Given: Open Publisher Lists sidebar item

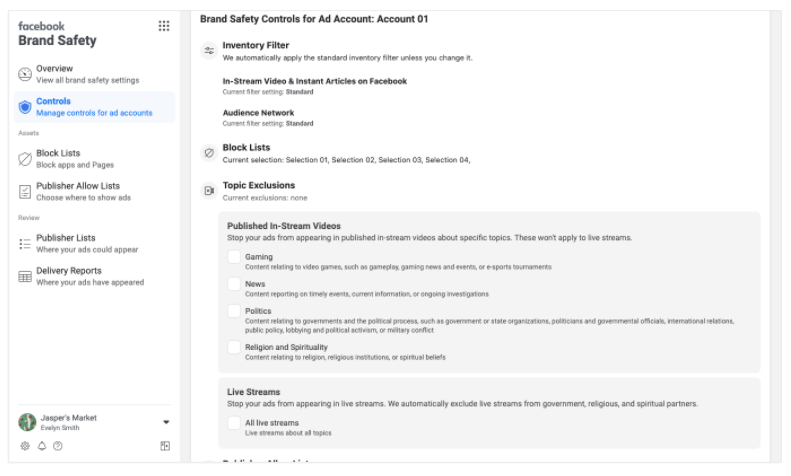Looking at the screenshot, I should pyautogui.click(x=94, y=244).
